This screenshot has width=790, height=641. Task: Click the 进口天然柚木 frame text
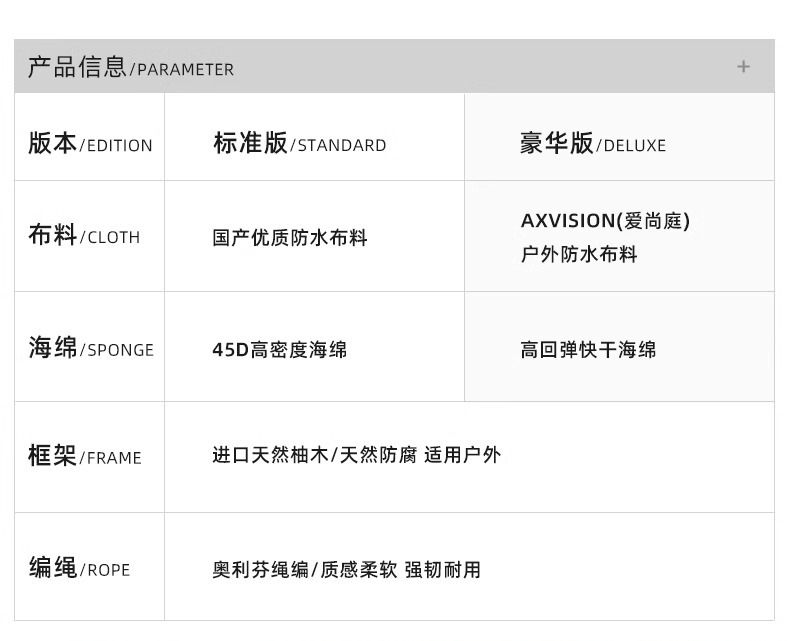pos(270,455)
